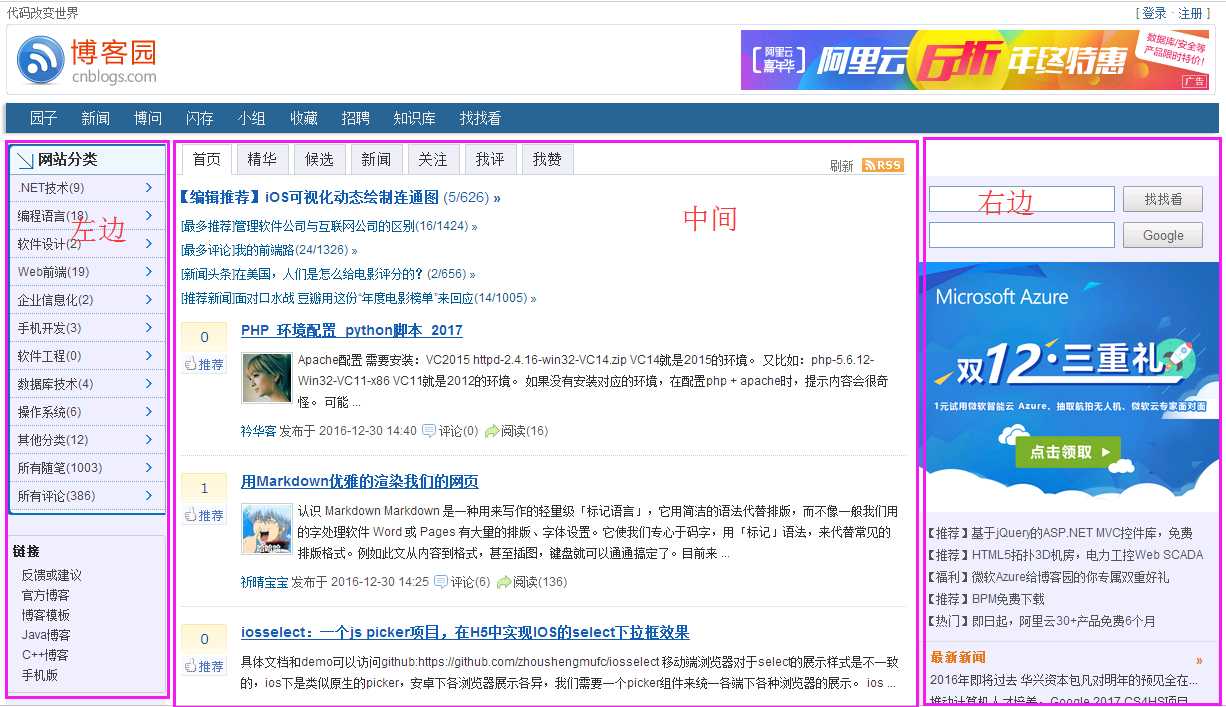Go to 找找看 in navigation bar
The image size is (1226, 707).
(x=480, y=118)
